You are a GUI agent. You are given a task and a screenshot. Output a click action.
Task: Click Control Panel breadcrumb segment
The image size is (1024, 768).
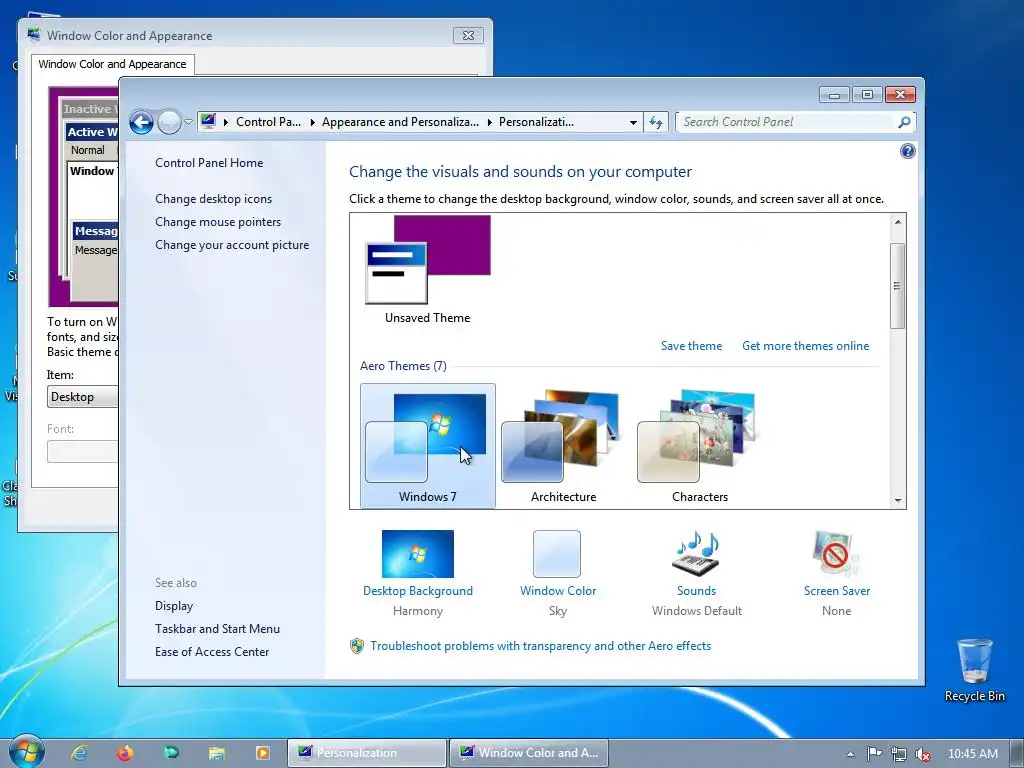[x=268, y=122]
